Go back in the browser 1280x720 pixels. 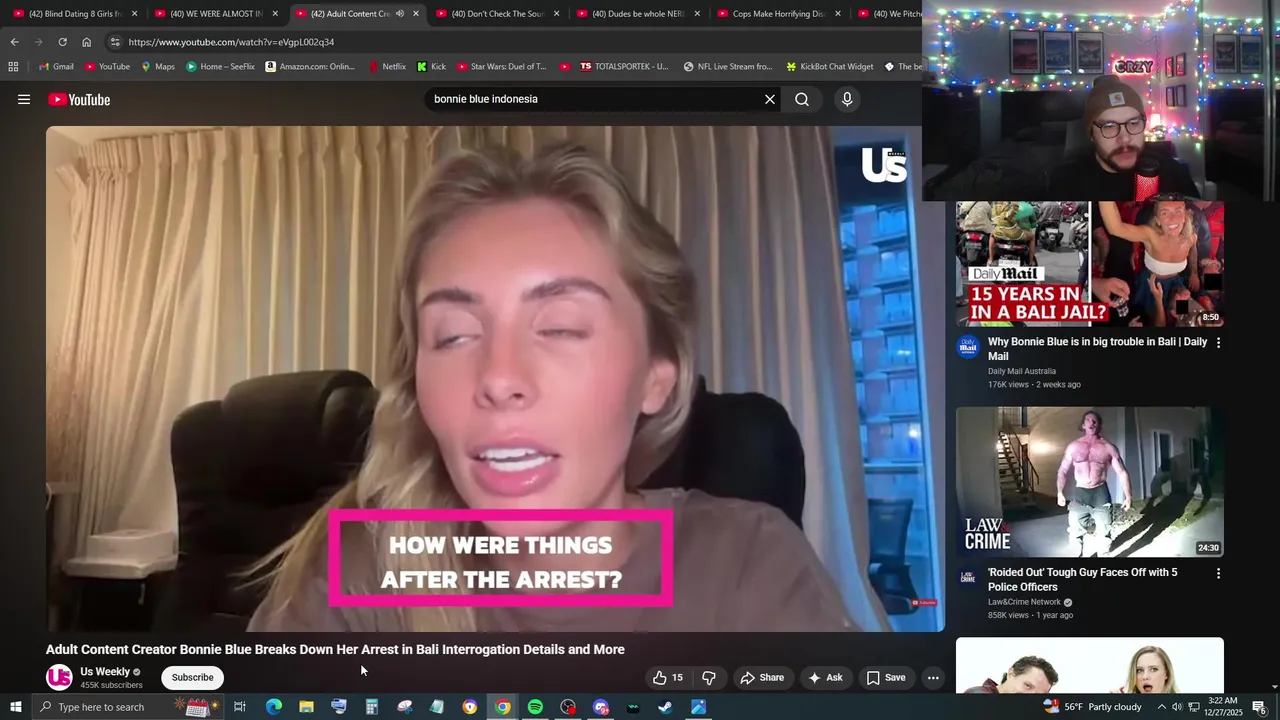point(14,42)
